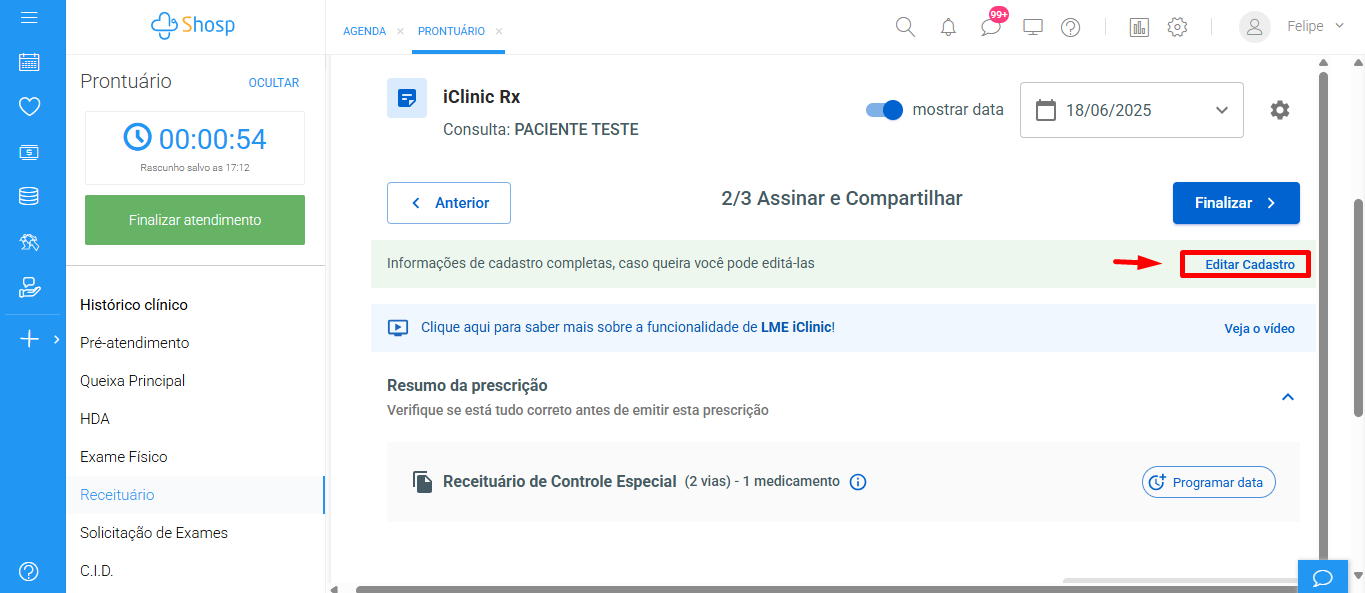
Task: Open Queixa Principal section
Action: (132, 381)
